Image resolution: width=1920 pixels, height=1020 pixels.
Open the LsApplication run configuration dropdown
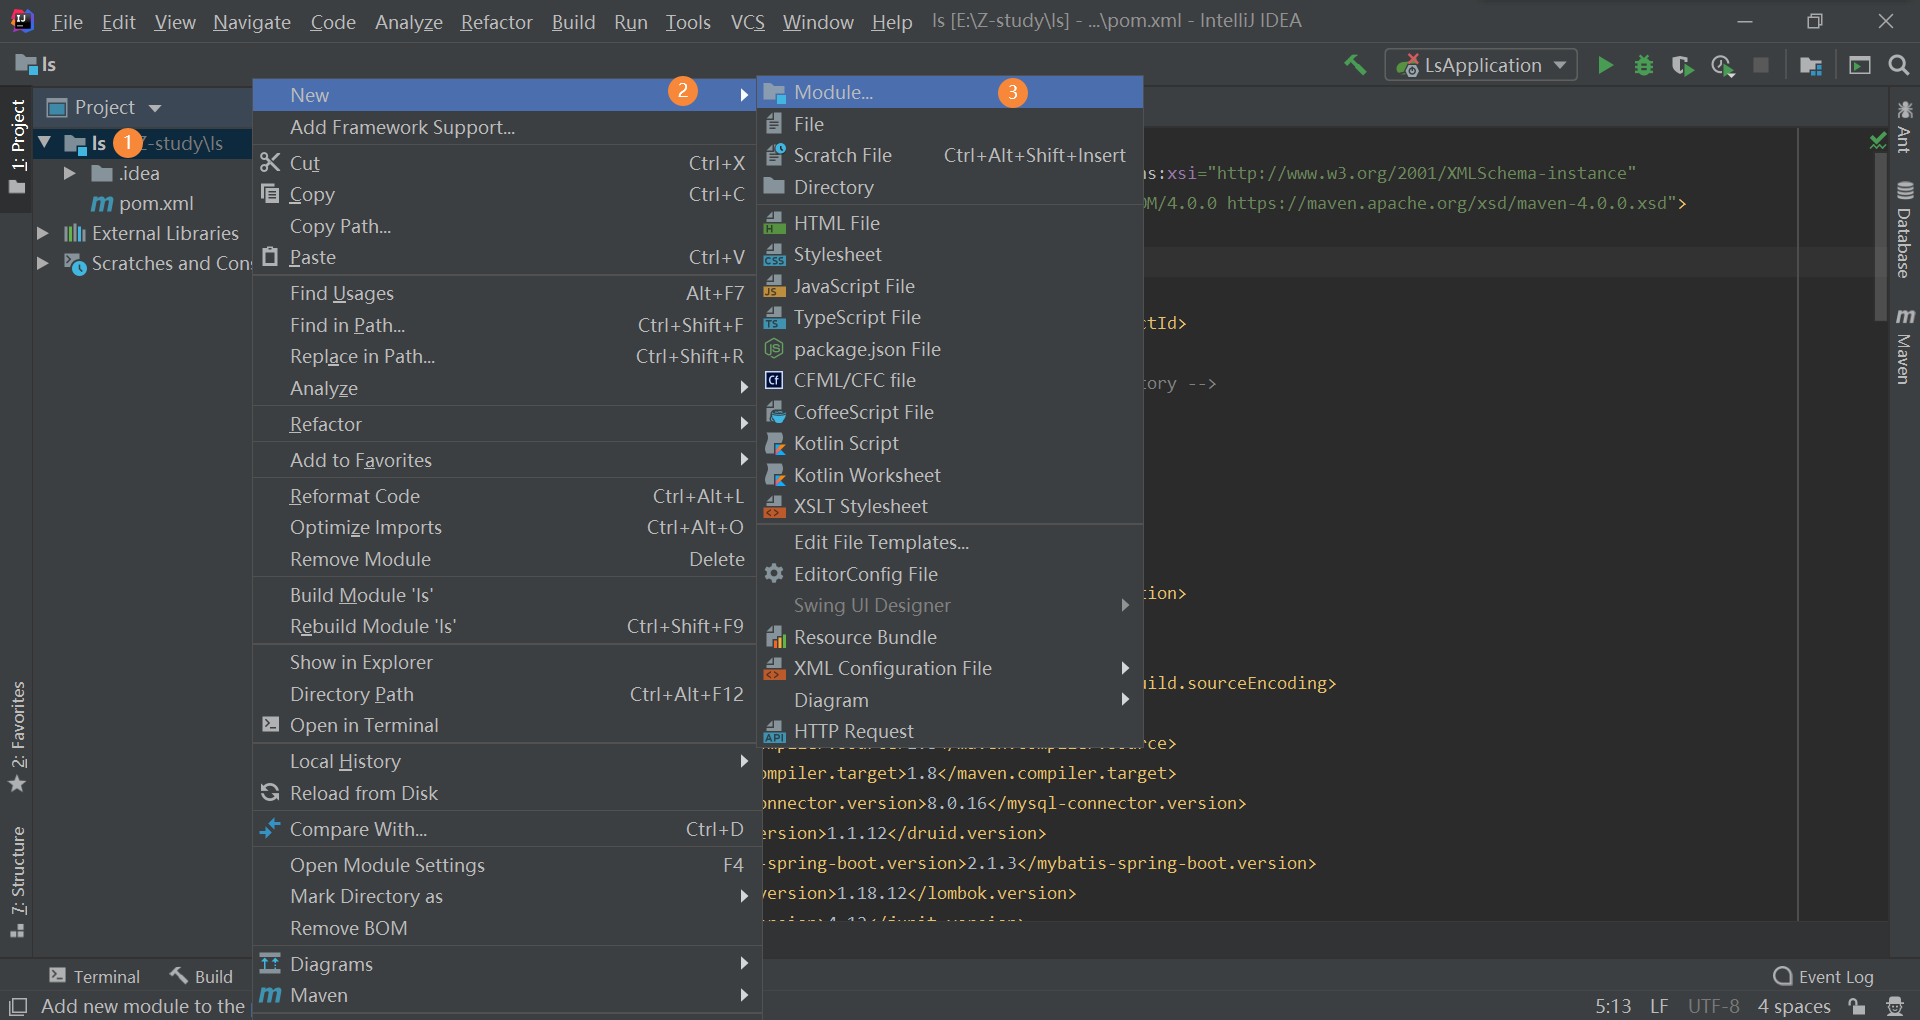click(x=1481, y=65)
